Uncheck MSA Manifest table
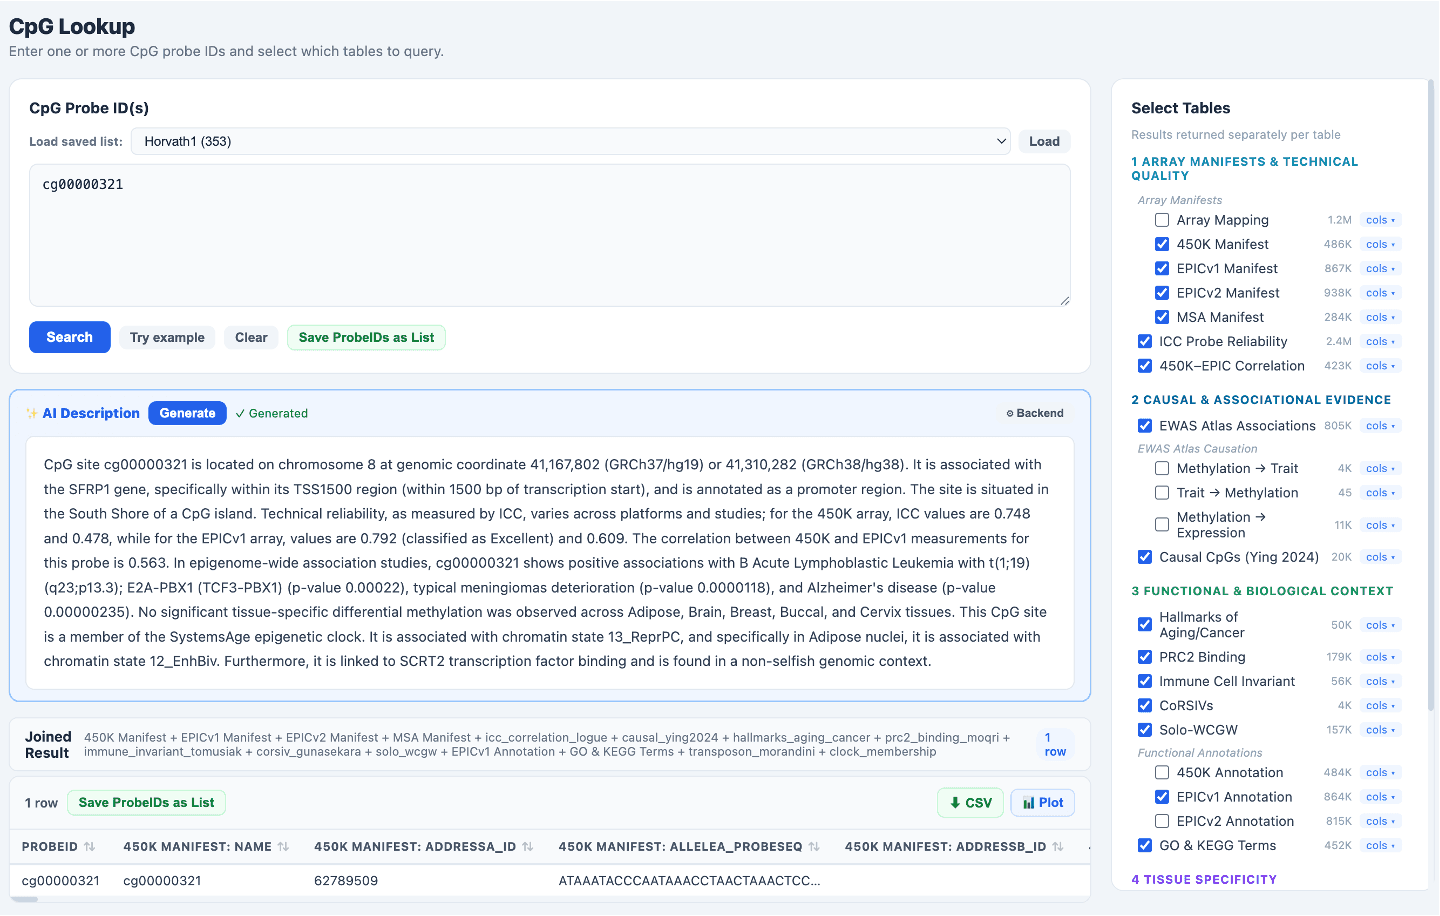The image size is (1440, 916). click(1162, 317)
